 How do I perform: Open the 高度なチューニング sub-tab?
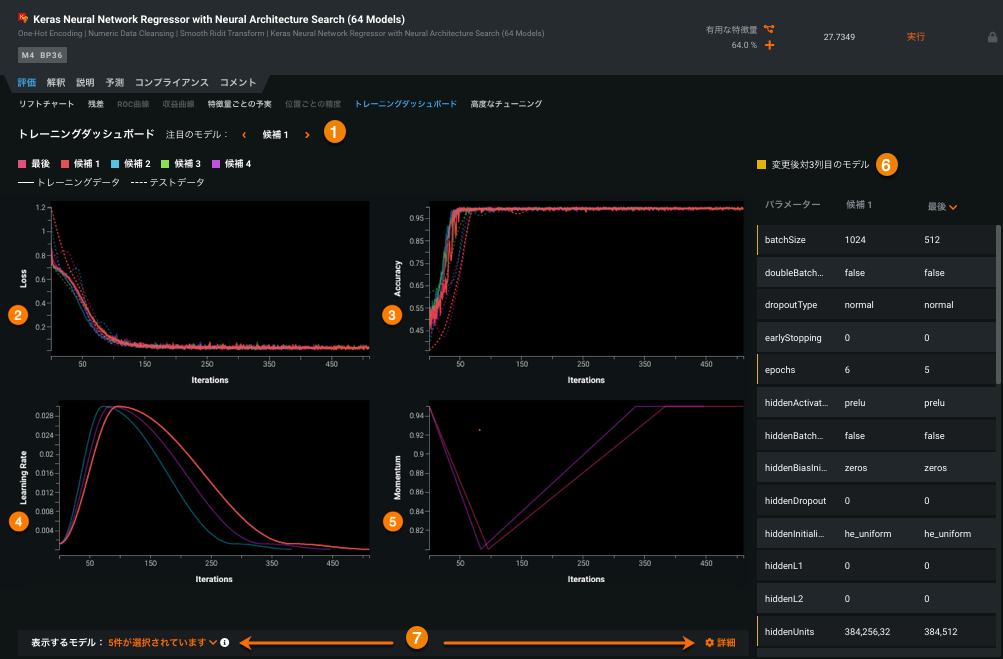coord(506,103)
